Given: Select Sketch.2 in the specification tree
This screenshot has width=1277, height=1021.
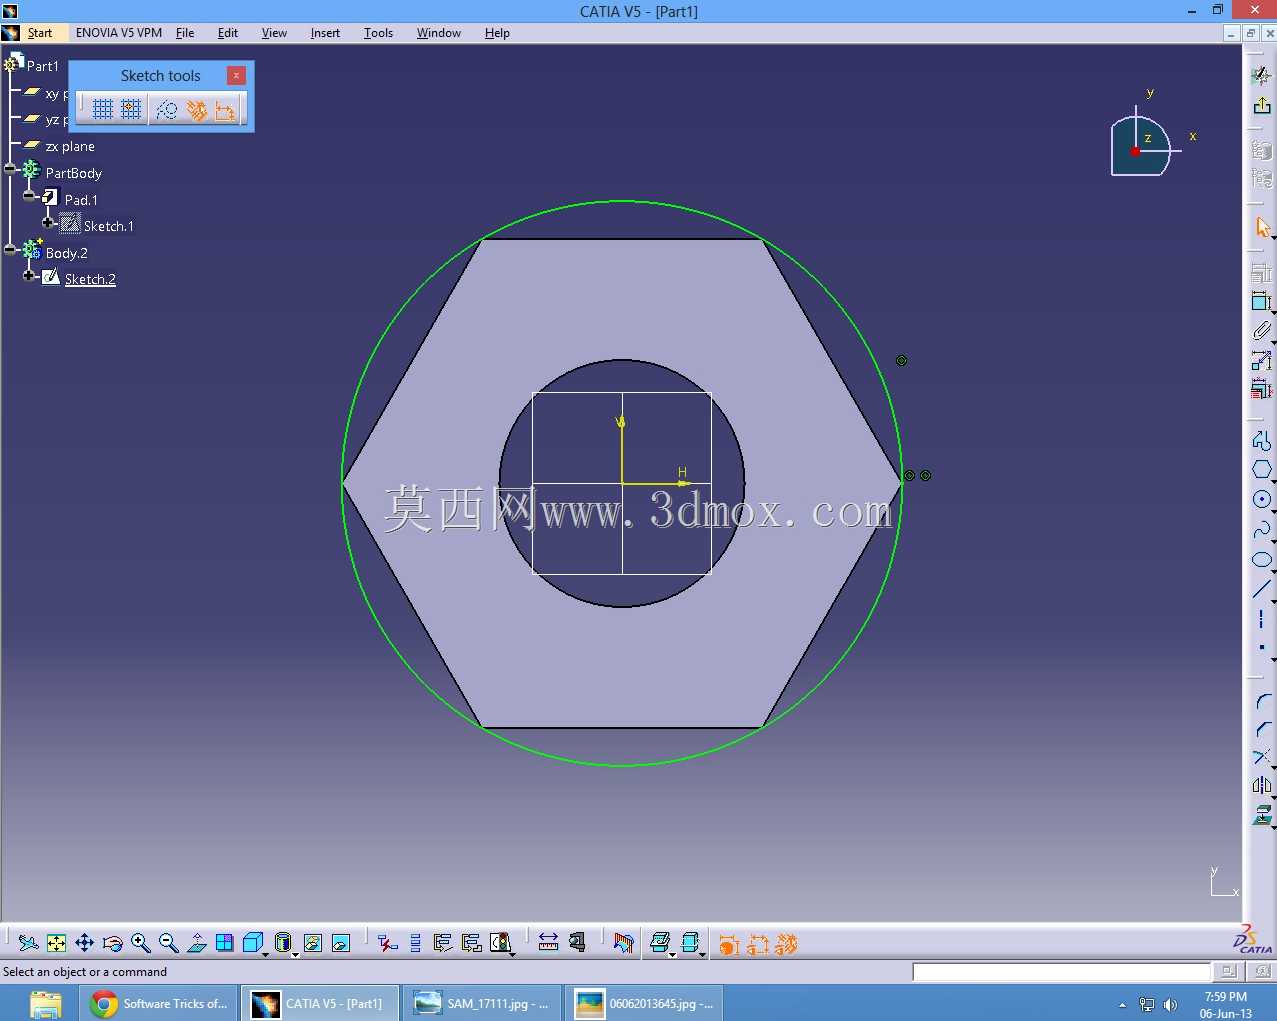Looking at the screenshot, I should click(90, 279).
